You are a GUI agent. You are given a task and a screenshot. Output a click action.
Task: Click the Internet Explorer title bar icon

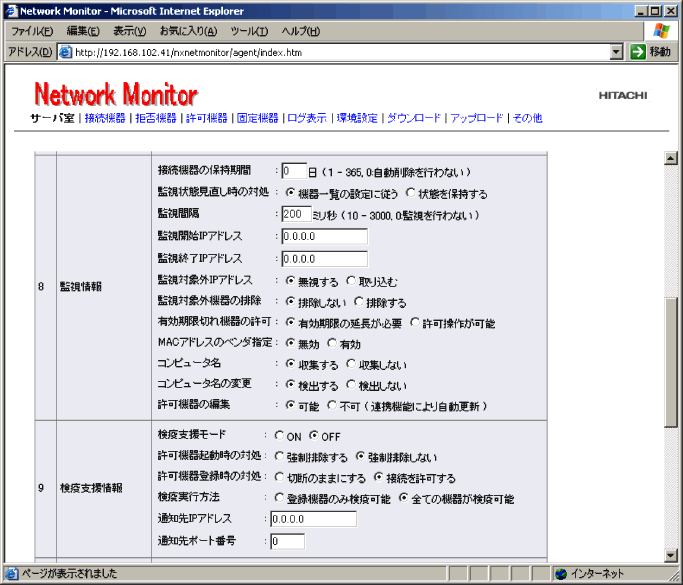point(11,11)
